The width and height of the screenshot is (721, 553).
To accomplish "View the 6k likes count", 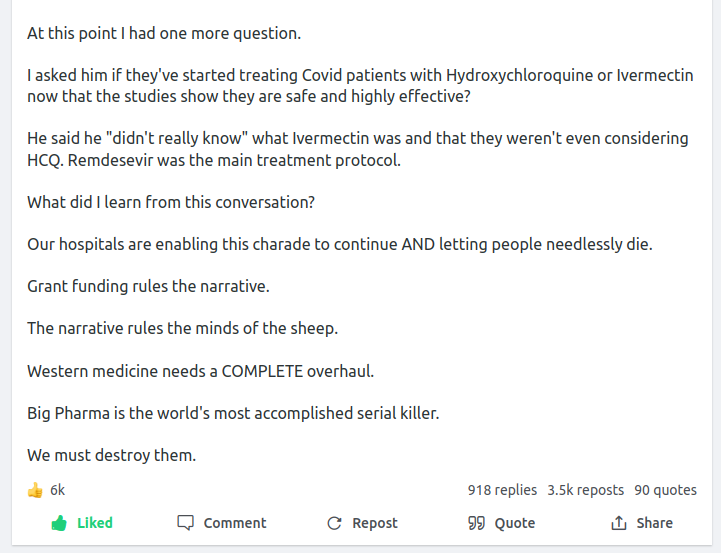I will pyautogui.click(x=58, y=490).
